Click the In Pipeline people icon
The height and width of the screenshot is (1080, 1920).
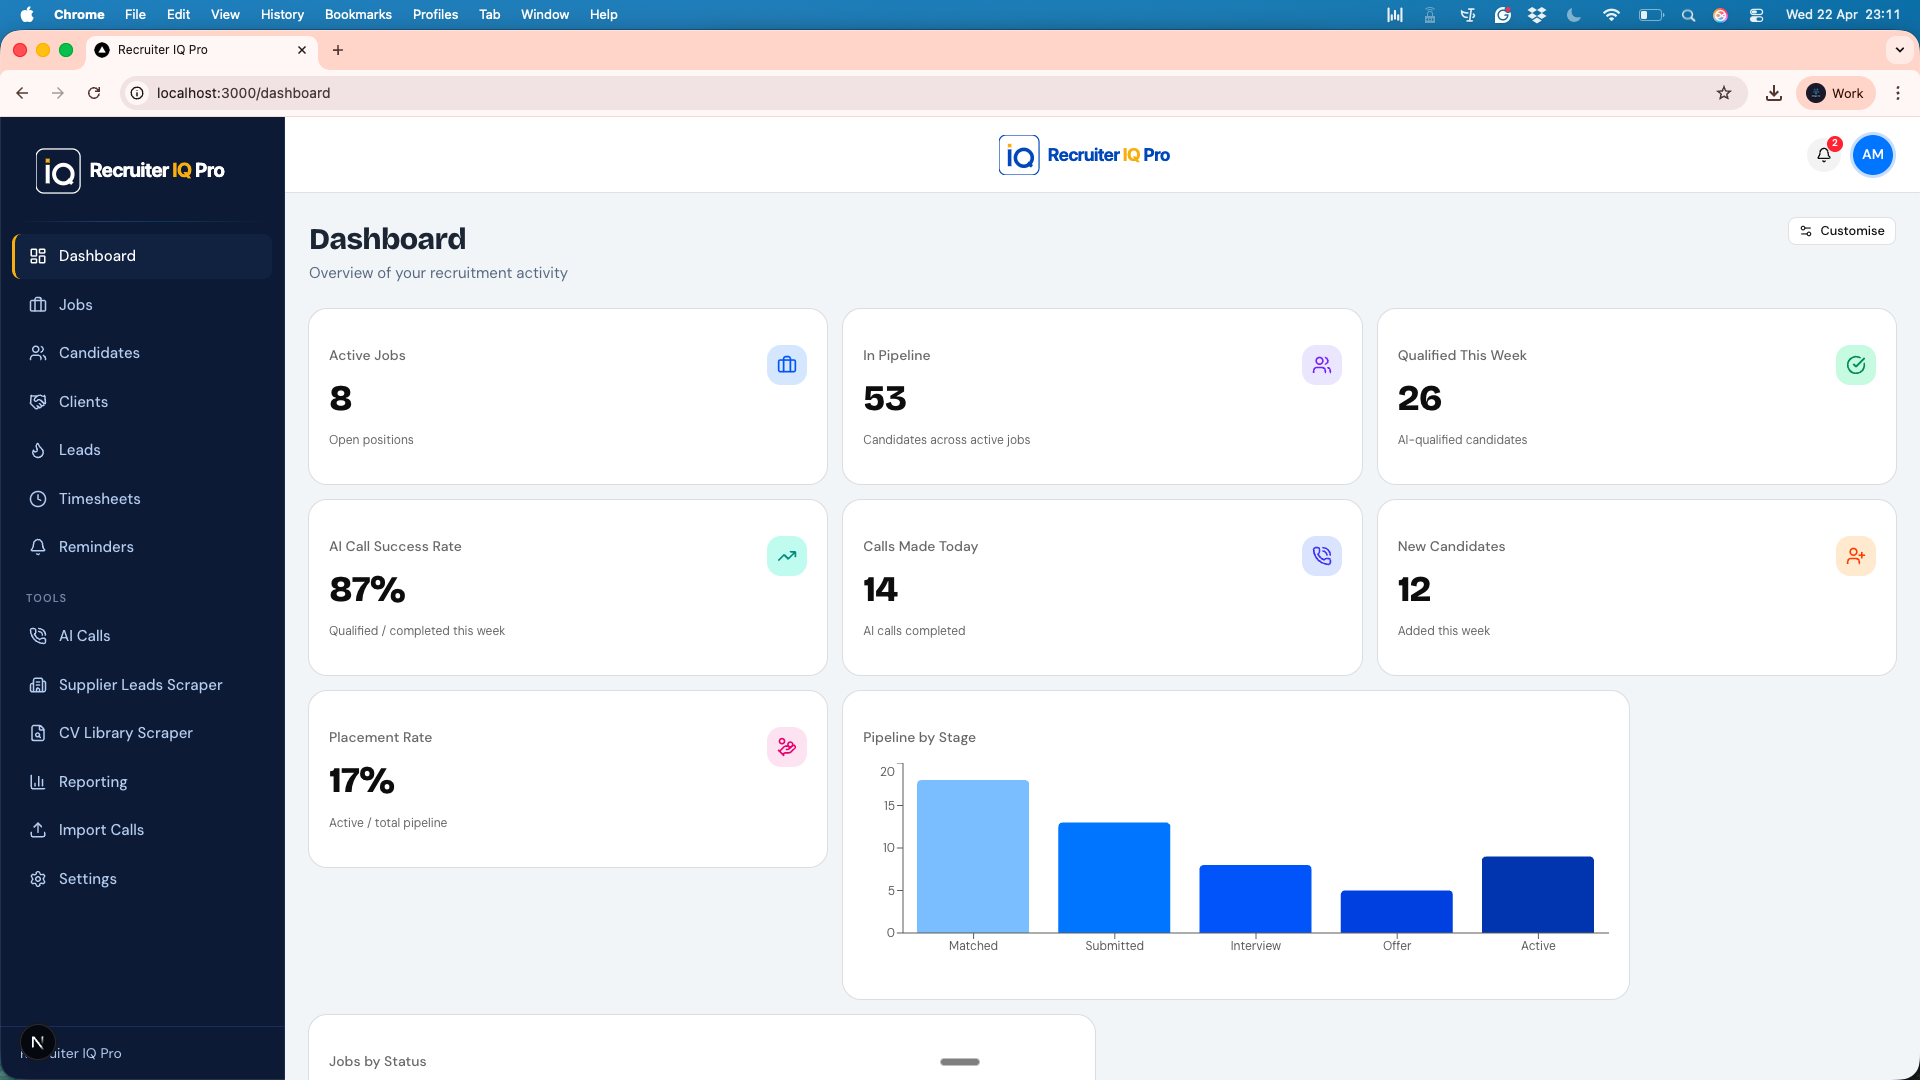tap(1321, 365)
